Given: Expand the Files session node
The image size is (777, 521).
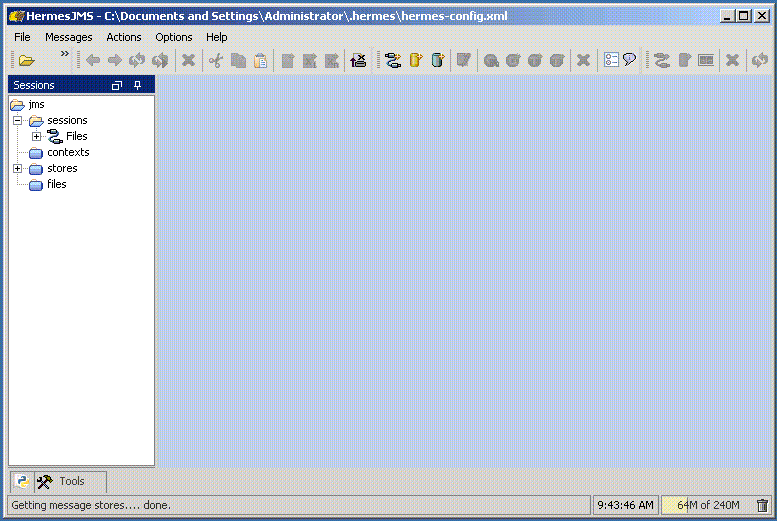Looking at the screenshot, I should [x=36, y=136].
